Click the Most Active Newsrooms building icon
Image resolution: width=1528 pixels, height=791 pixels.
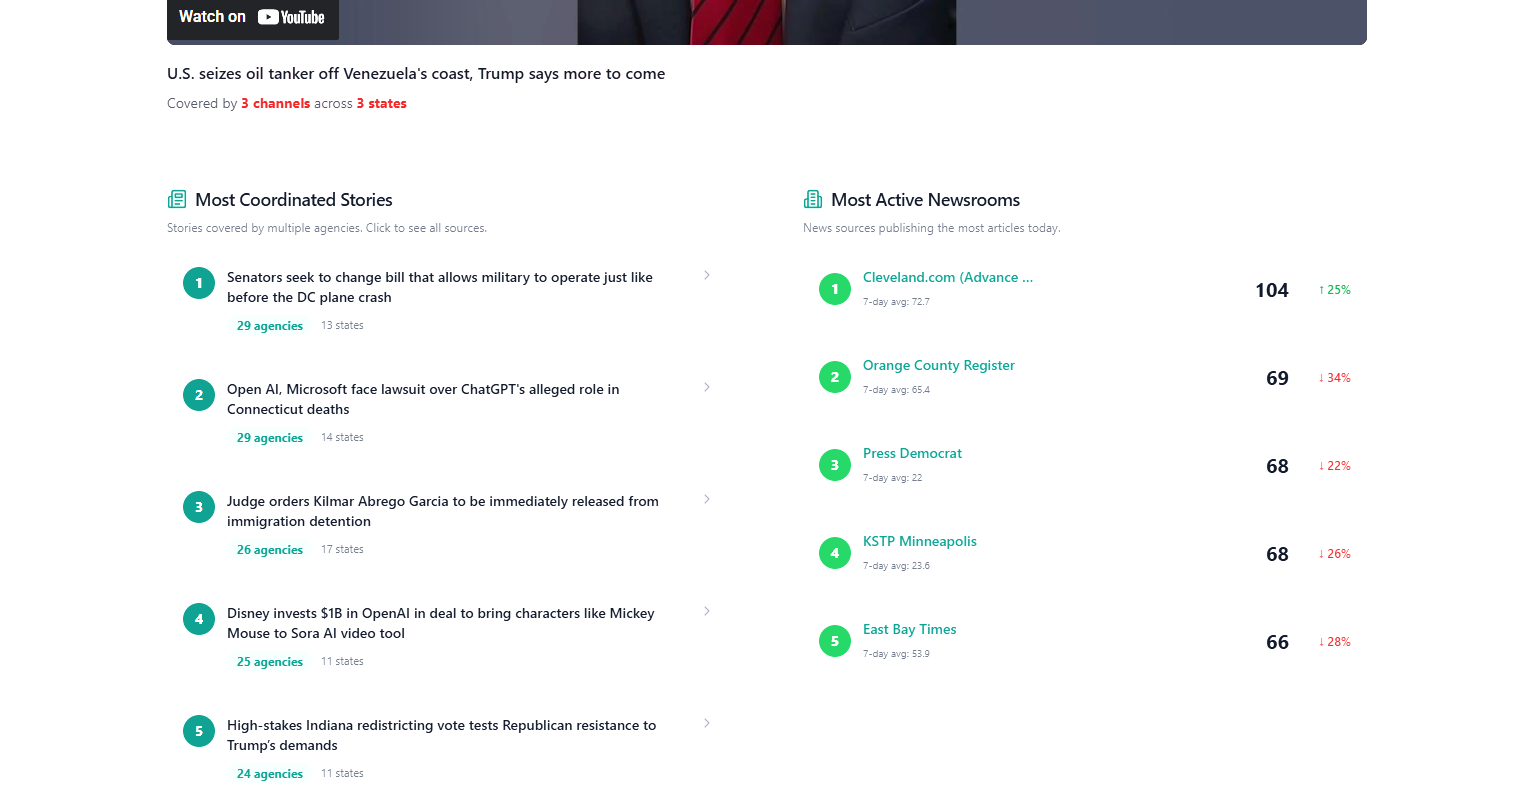click(x=813, y=199)
